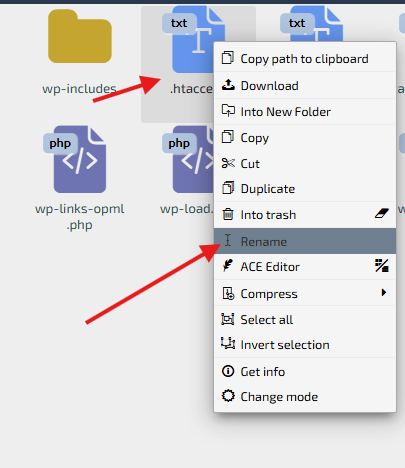Click the info circle icon beside Get info
Viewport: 405px width, 468px height.
pyautogui.click(x=228, y=371)
